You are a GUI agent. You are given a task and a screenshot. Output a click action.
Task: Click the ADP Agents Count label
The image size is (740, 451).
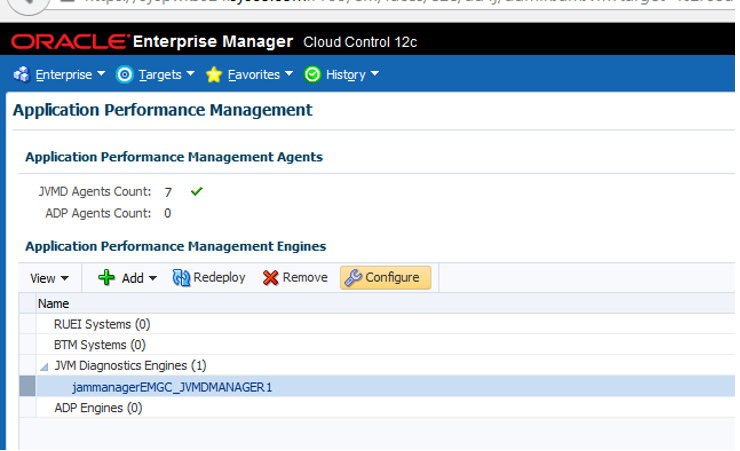98,213
